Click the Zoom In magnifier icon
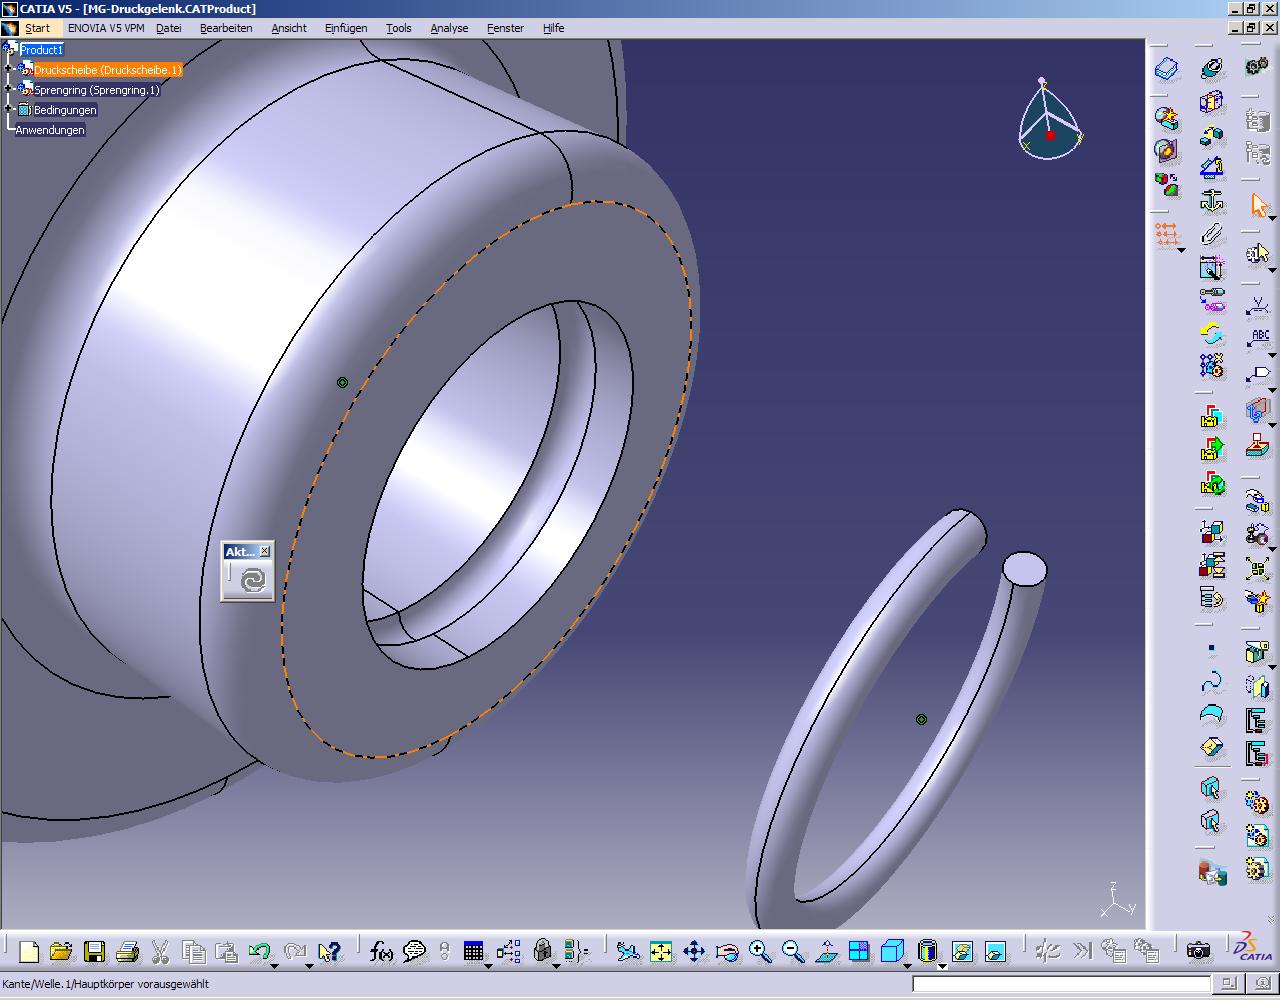Viewport: 1280px width, 1000px height. (760, 951)
